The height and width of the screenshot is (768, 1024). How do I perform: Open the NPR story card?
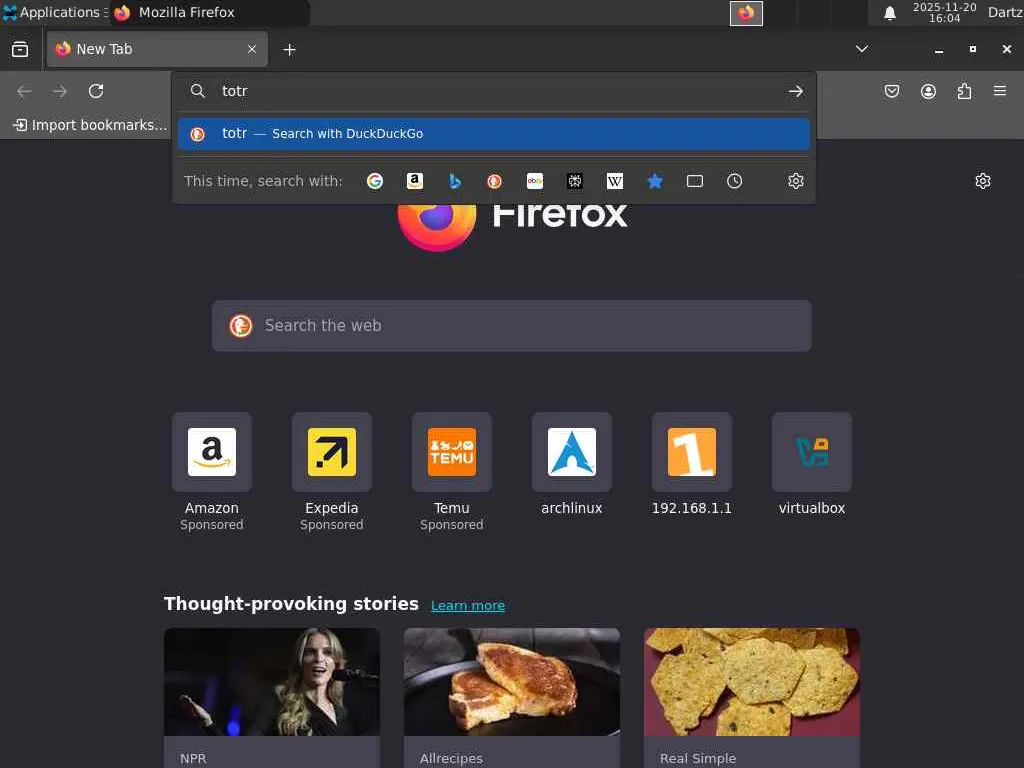point(272,697)
